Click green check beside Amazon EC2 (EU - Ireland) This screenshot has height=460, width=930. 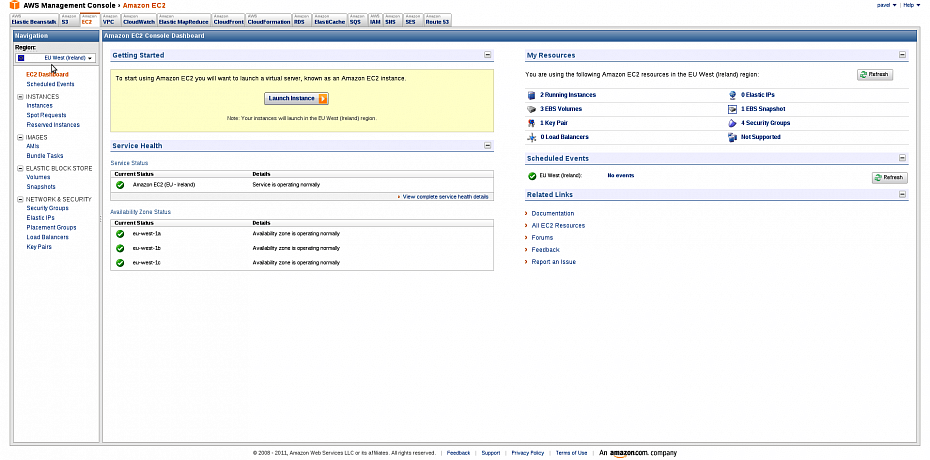point(120,185)
